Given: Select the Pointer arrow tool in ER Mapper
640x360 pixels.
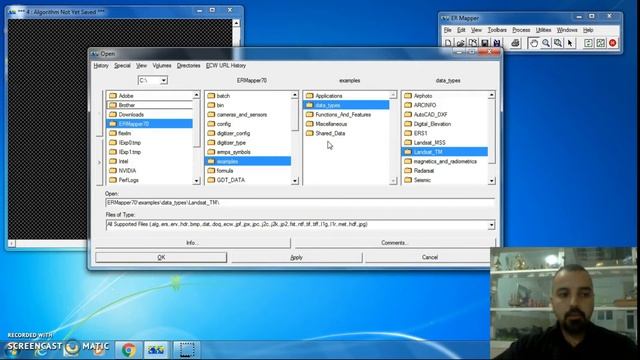Looking at the screenshot, I should click(x=570, y=43).
